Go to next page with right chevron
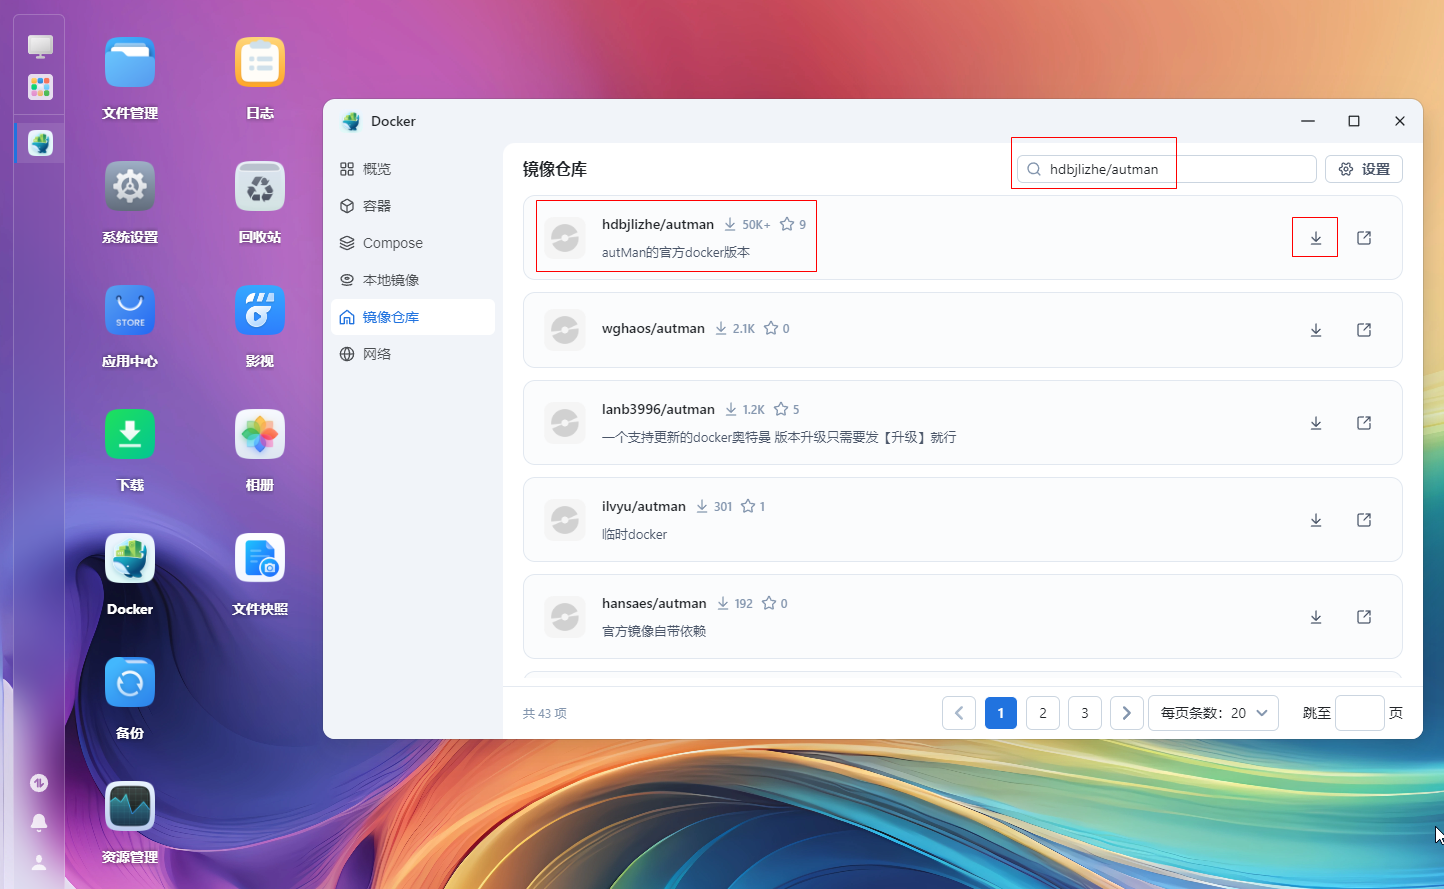Screen dimensions: 1444x889 [1127, 713]
